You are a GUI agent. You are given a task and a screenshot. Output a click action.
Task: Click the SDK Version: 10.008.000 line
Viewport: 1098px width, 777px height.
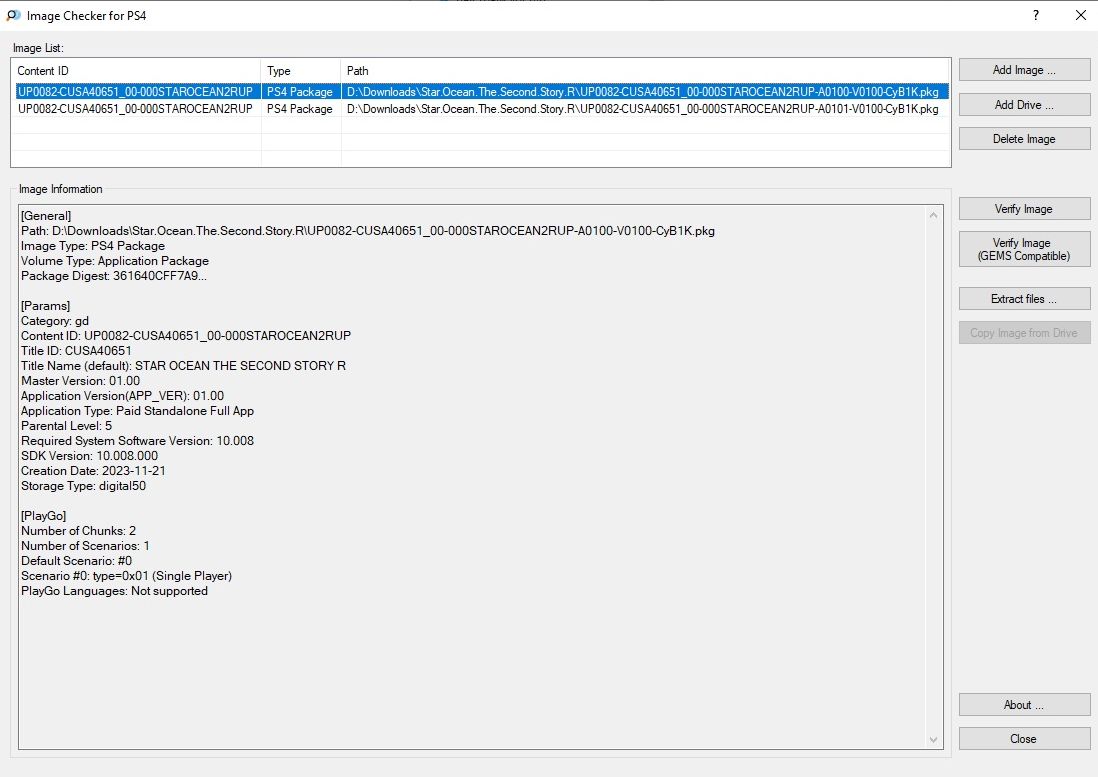90,456
